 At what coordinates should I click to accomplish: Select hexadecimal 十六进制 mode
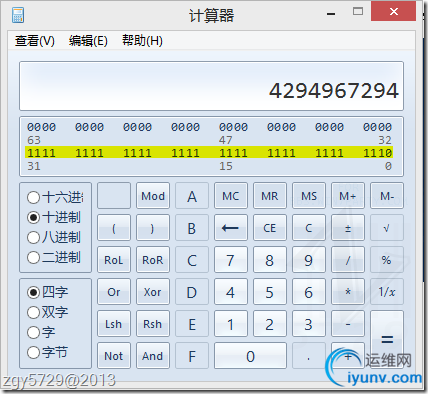coord(55,197)
